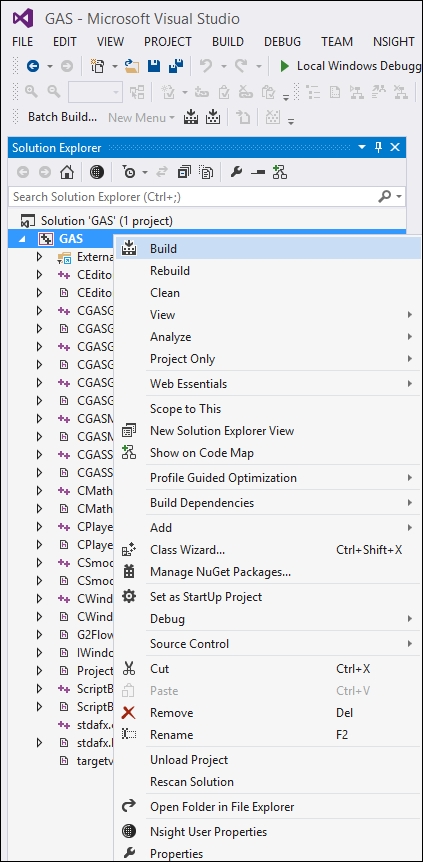Open the NSIGHT menu
This screenshot has width=423, height=862.
394,42
